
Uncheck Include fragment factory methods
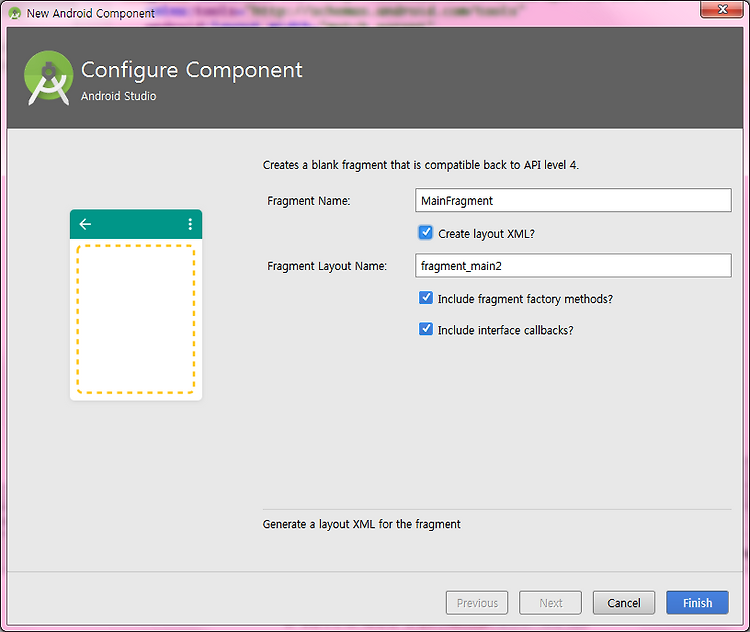(426, 298)
